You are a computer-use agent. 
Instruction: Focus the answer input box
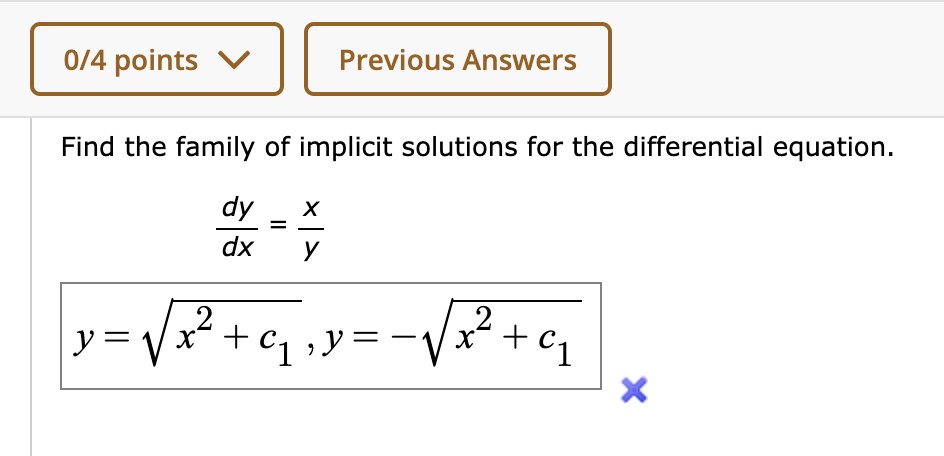click(331, 336)
